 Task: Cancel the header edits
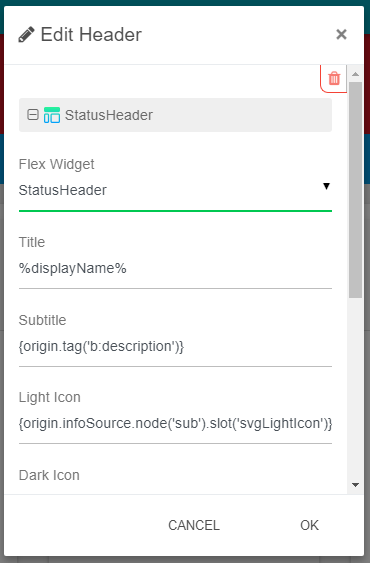pyautogui.click(x=194, y=525)
